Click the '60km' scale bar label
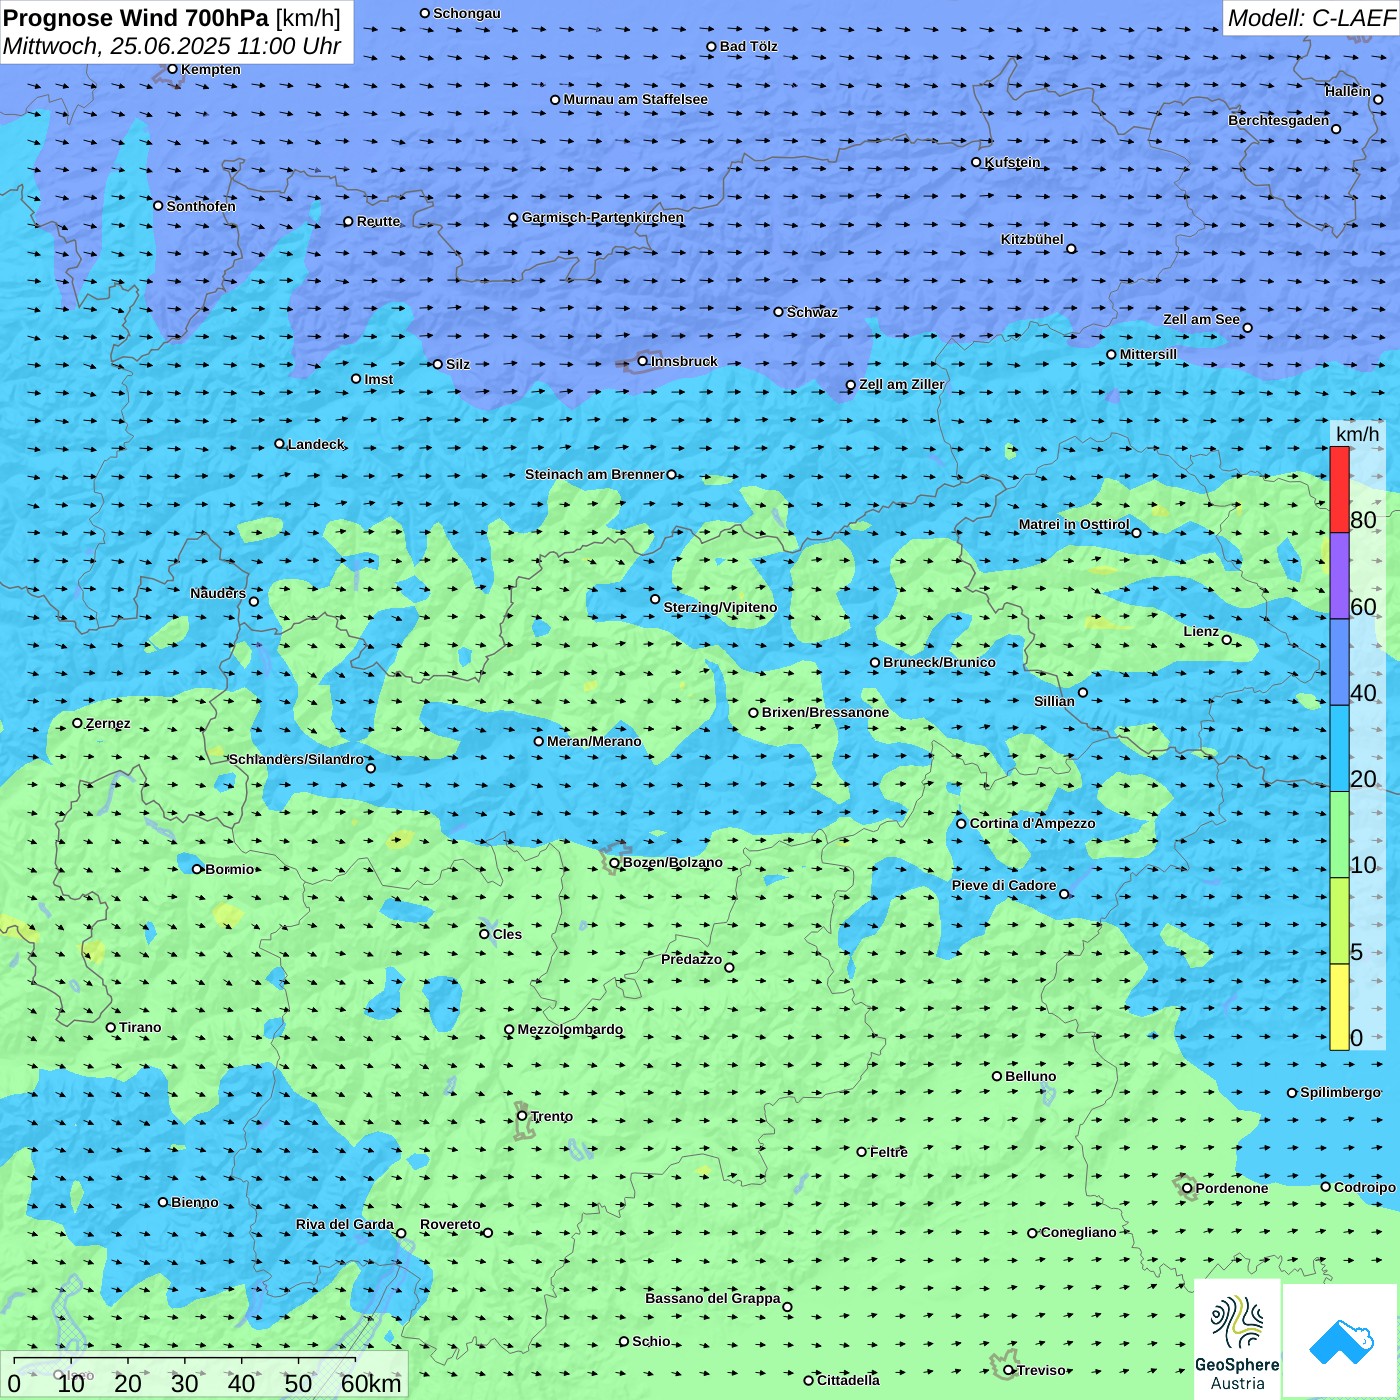Viewport: 1400px width, 1400px height. [x=371, y=1383]
